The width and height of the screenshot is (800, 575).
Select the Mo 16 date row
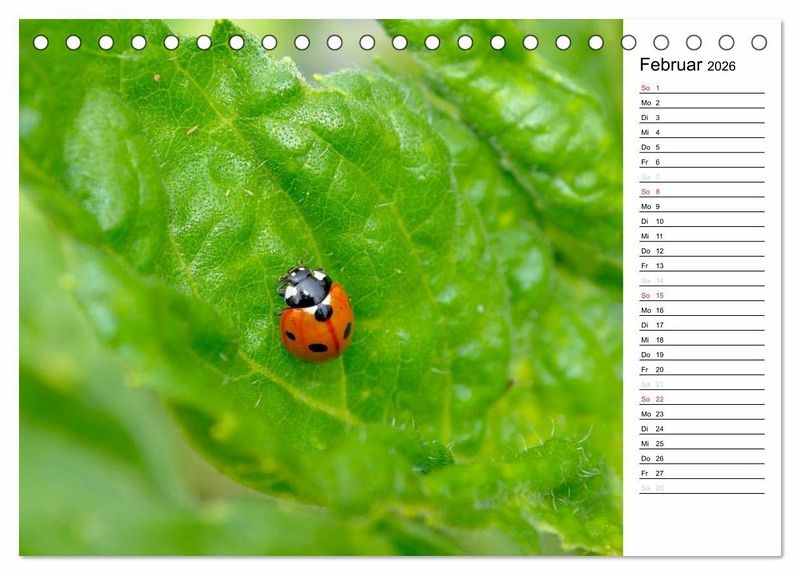[x=702, y=310]
